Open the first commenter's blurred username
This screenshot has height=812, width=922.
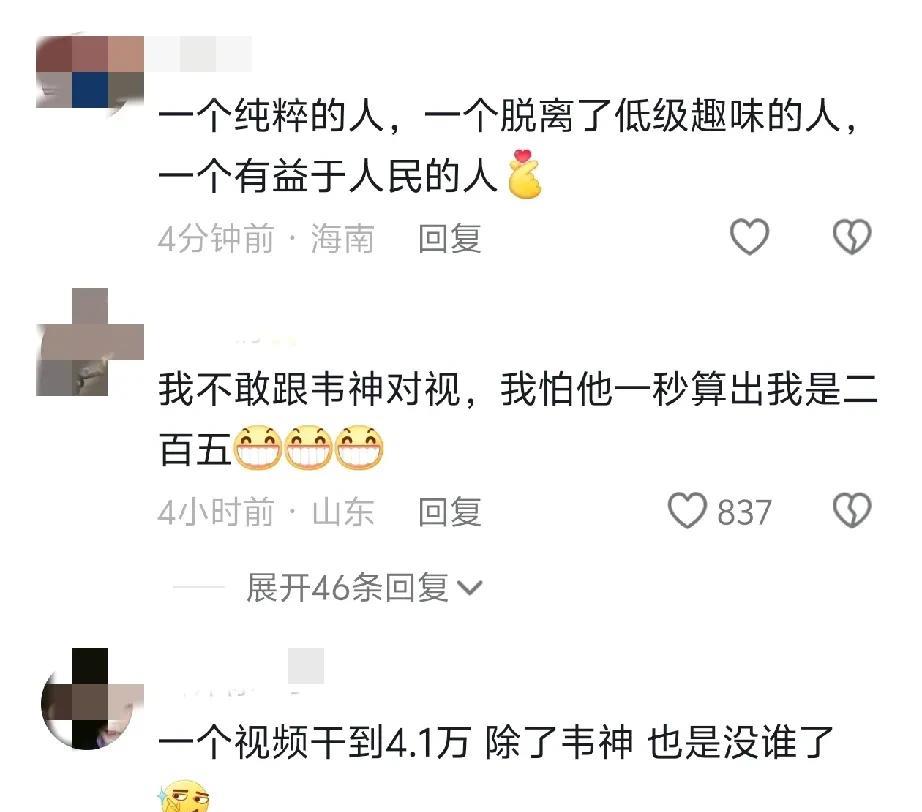click(x=198, y=54)
